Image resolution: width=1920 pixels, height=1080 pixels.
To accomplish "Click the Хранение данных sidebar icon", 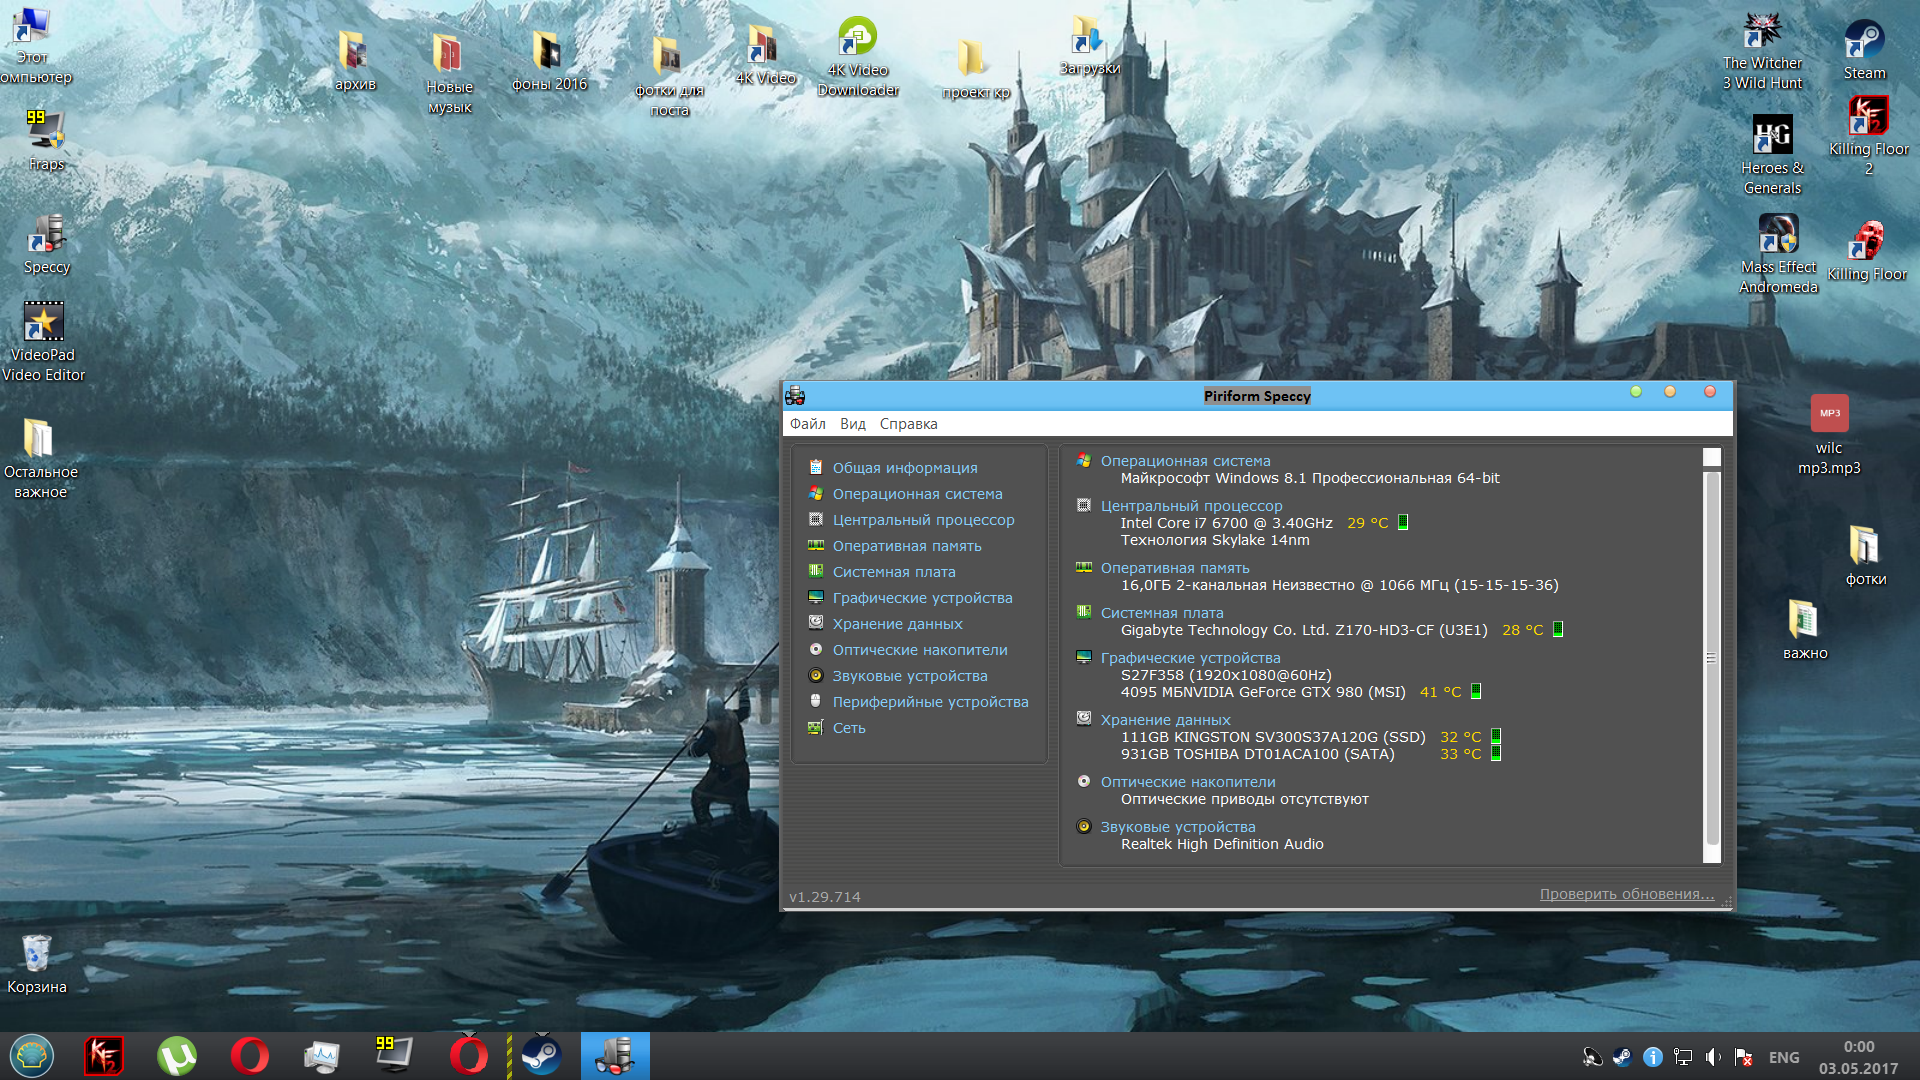I will pos(816,623).
